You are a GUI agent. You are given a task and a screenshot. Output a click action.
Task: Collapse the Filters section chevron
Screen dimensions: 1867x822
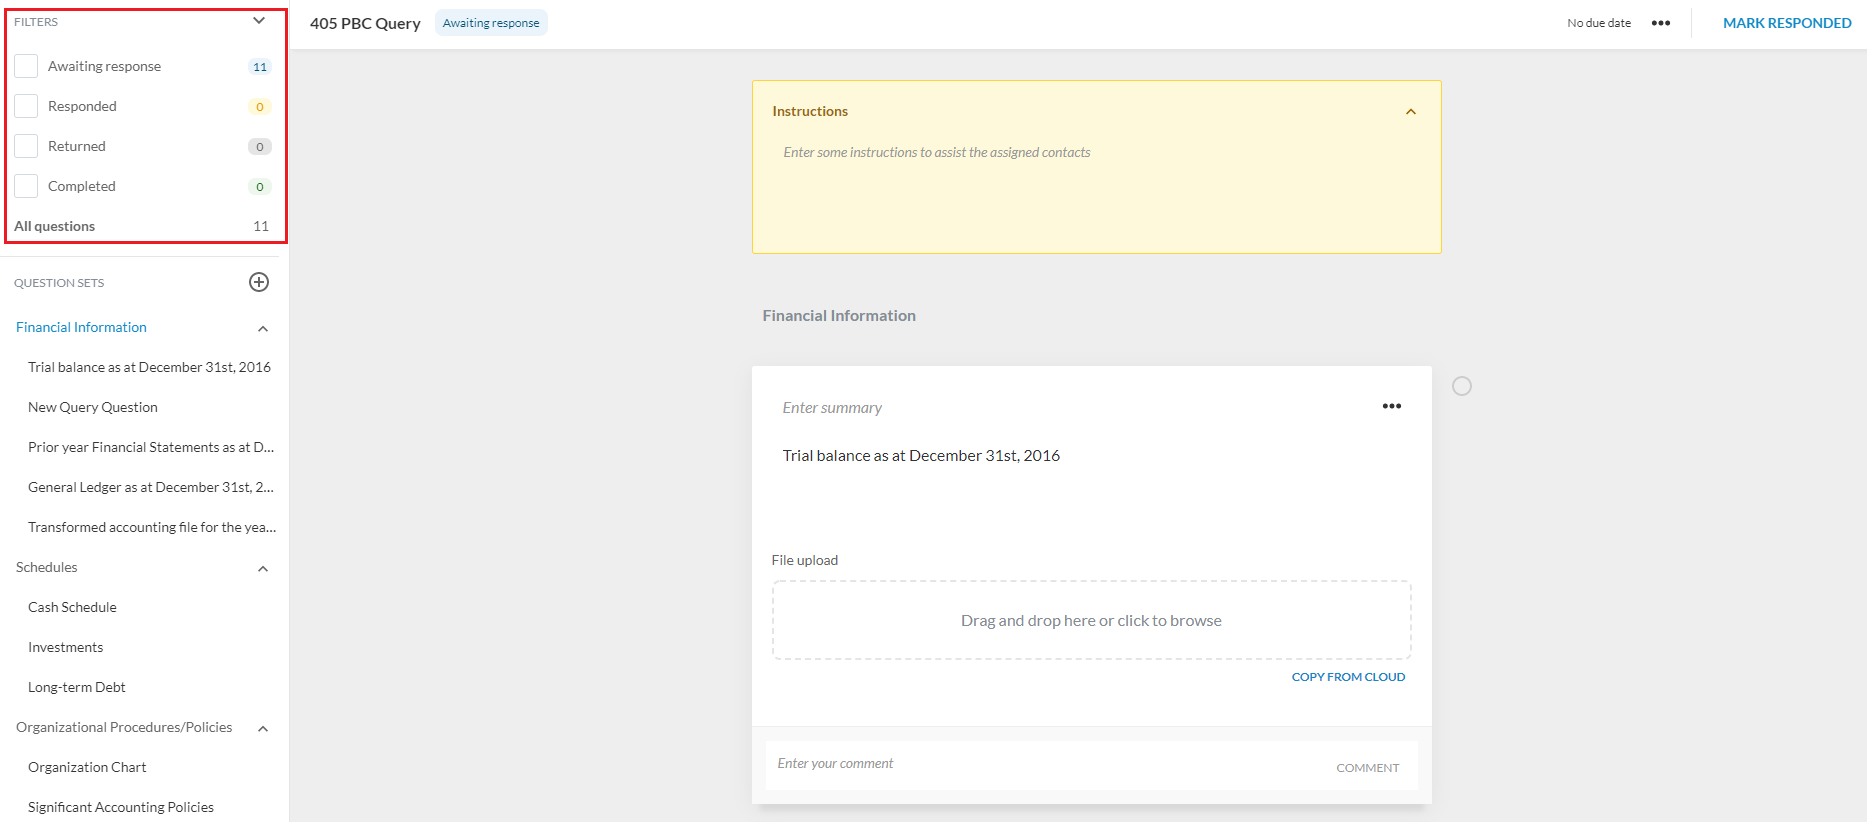pos(259,21)
